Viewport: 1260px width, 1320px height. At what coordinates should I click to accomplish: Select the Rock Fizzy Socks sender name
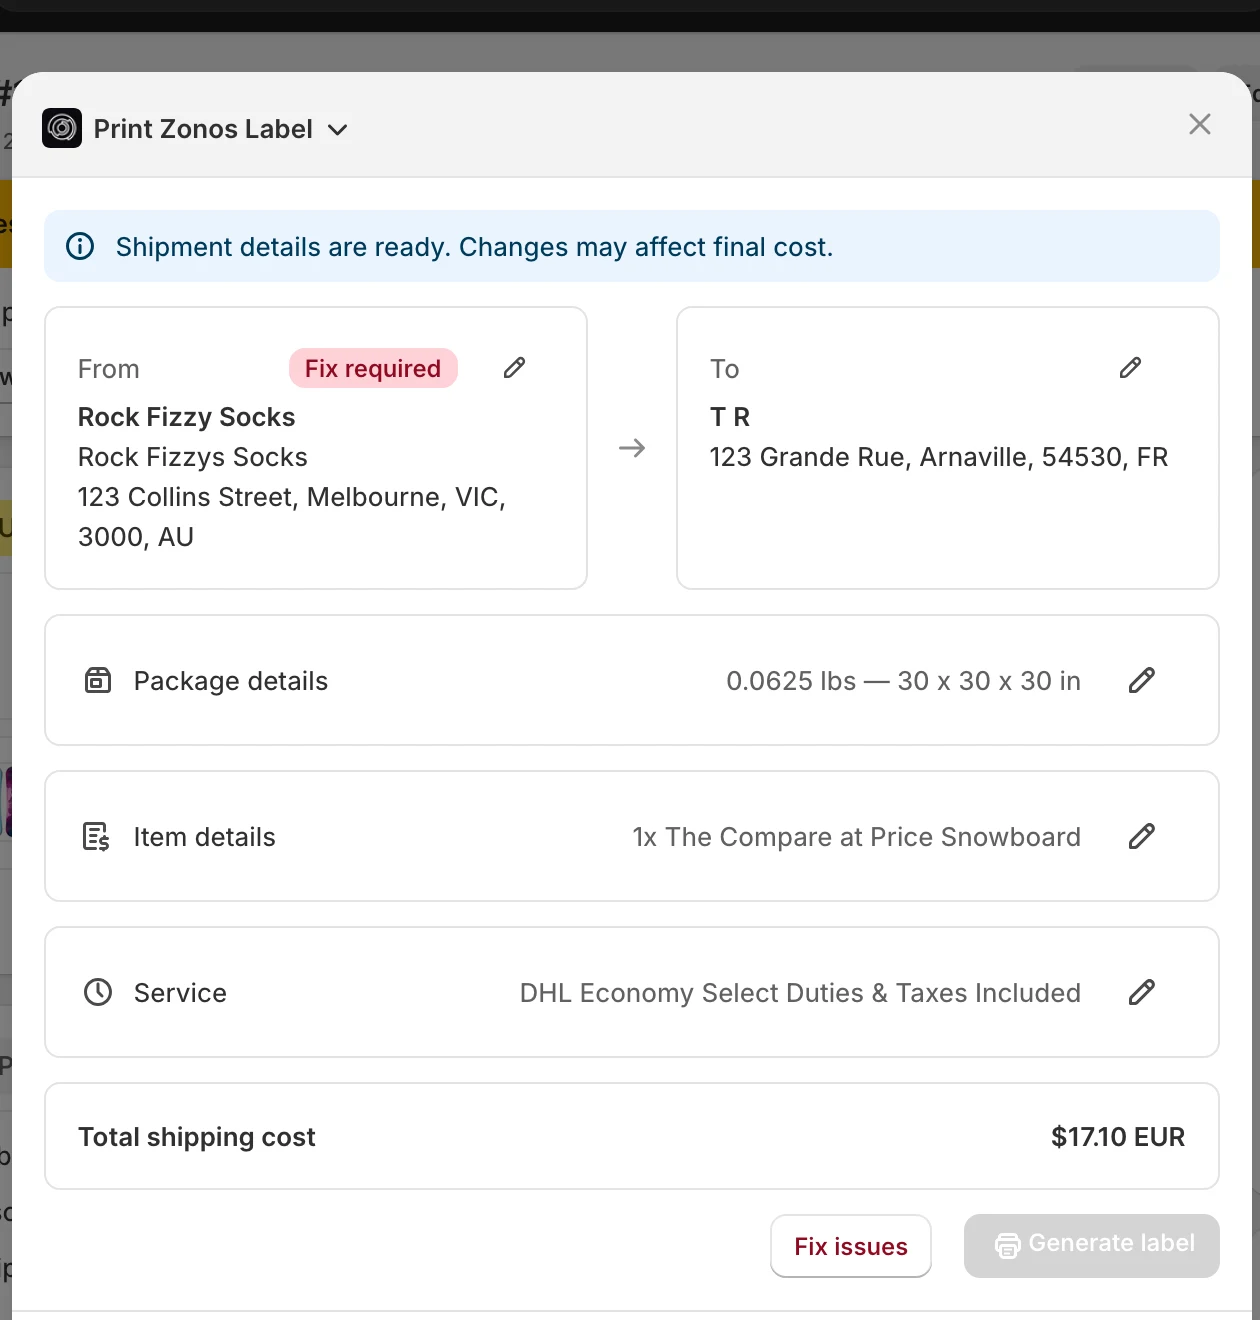point(187,417)
